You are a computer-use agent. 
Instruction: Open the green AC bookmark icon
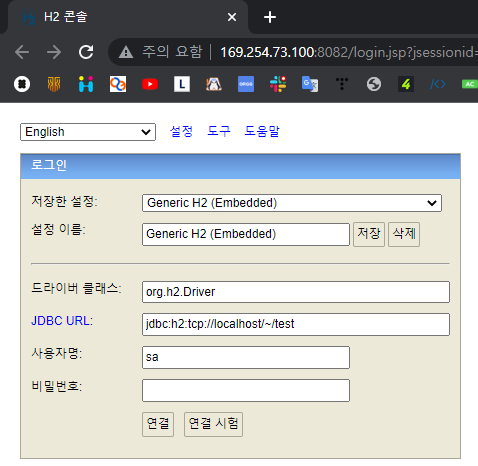point(470,84)
